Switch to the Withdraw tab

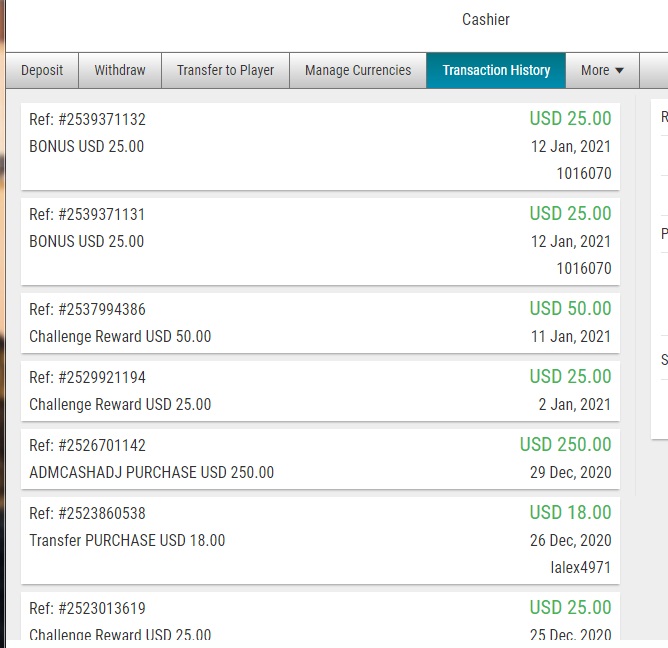[x=120, y=70]
